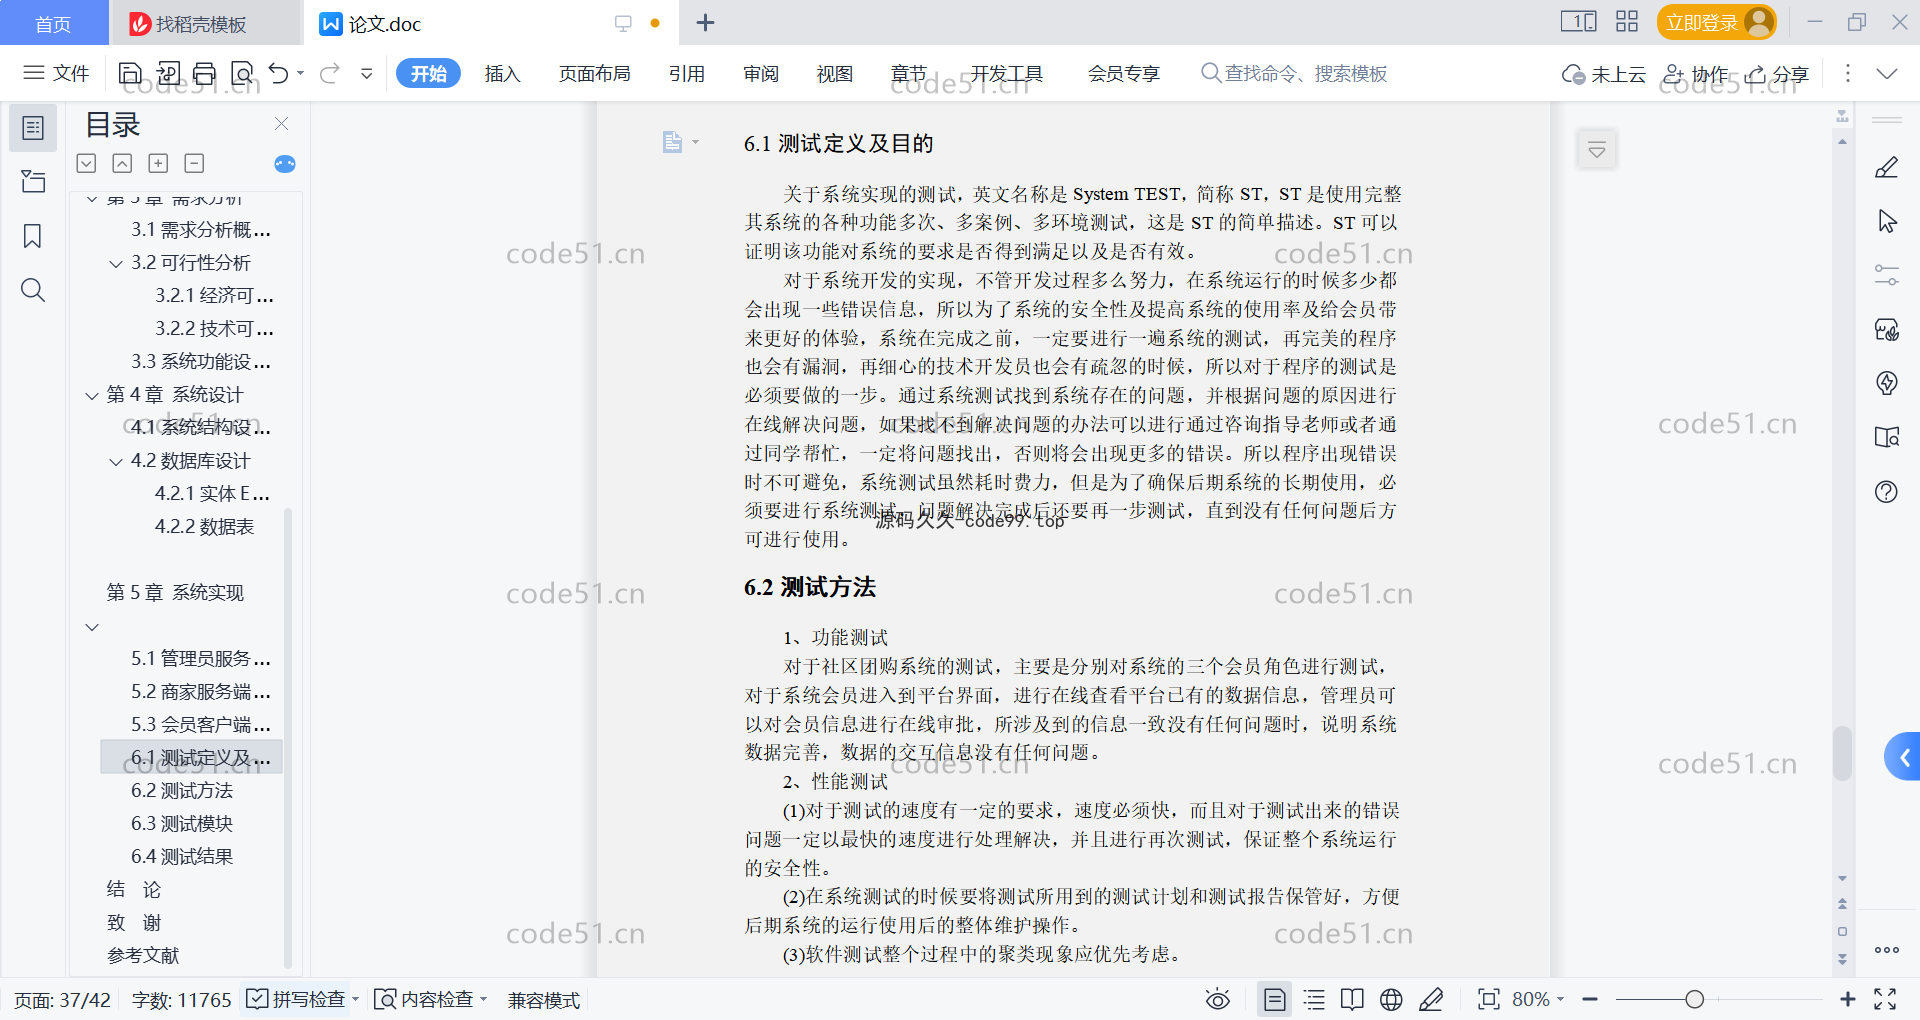Click the window grid layout icon
The image size is (1920, 1020).
tap(1627, 22)
